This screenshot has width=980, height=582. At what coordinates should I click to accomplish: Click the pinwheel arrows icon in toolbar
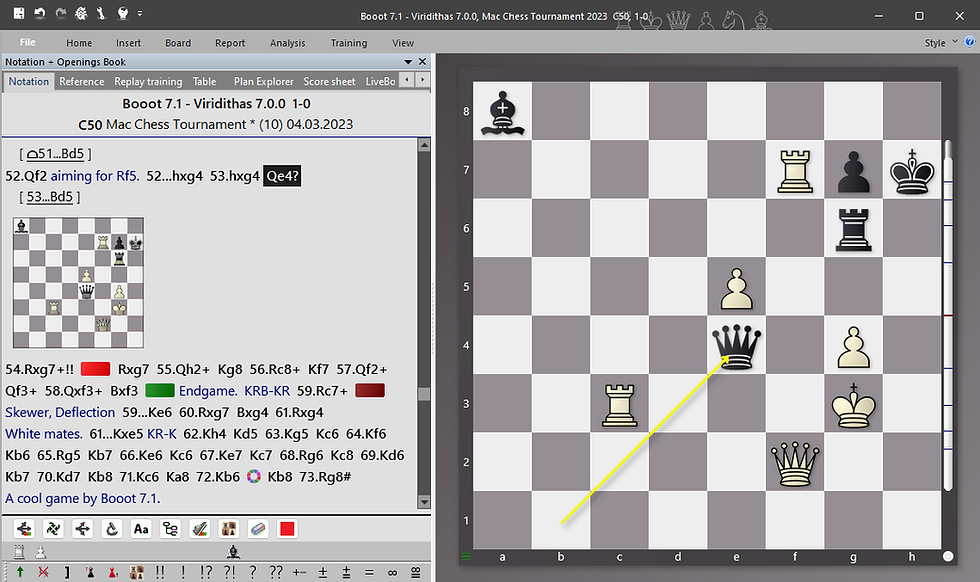[53, 529]
